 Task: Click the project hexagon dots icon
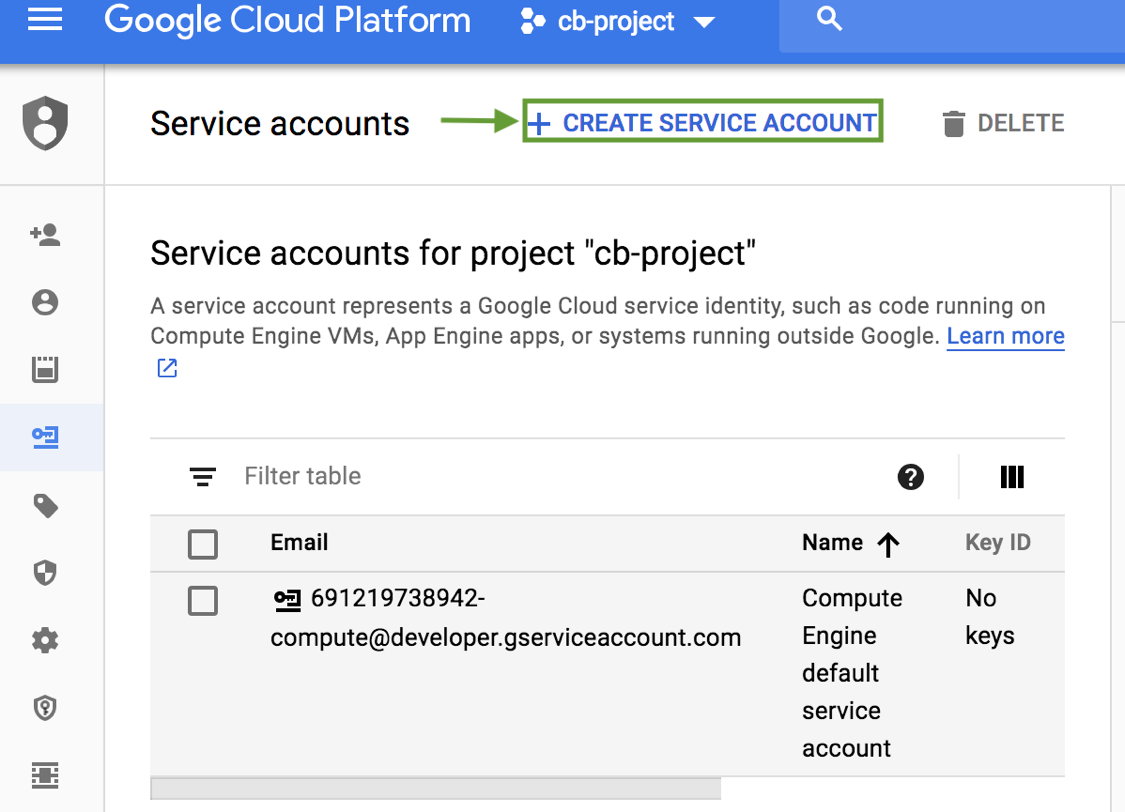coord(532,22)
